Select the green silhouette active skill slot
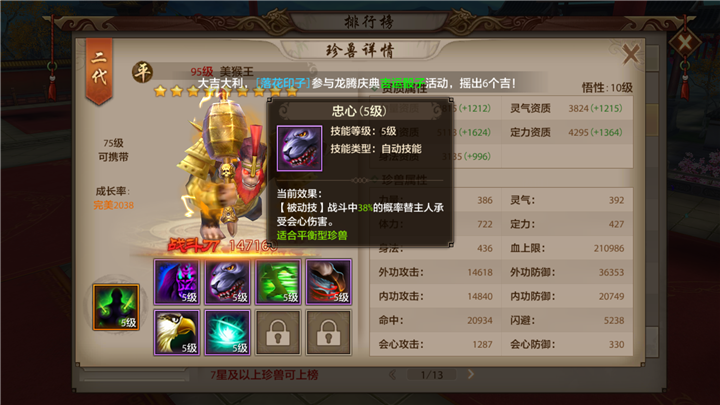Image resolution: width=720 pixels, height=405 pixels. tap(116, 307)
